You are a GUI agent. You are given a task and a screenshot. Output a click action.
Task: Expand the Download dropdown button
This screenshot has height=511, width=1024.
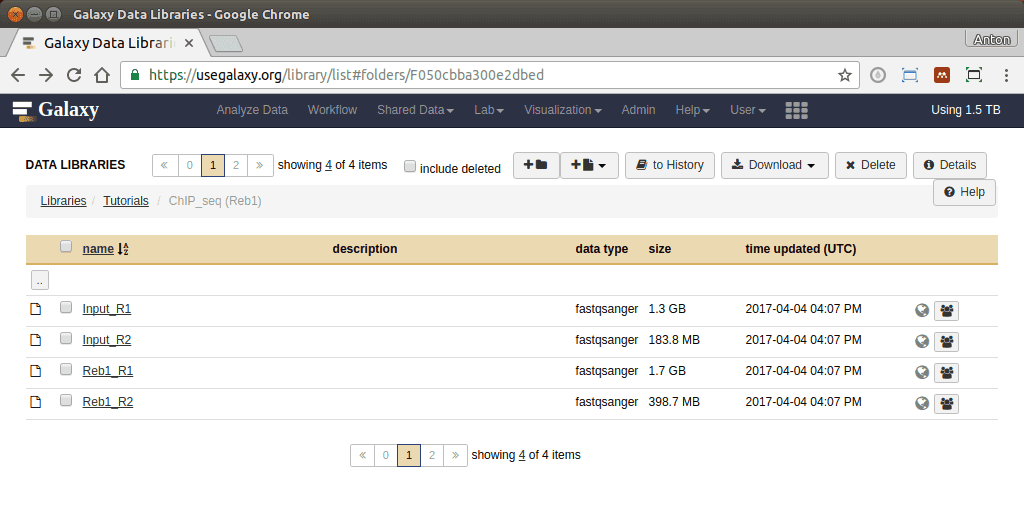coord(774,165)
